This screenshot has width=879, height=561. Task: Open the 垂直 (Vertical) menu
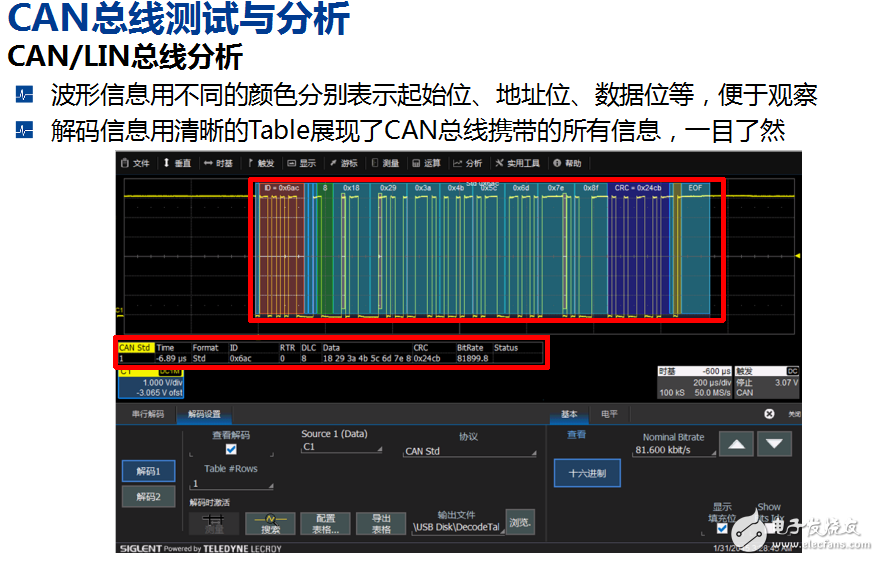(177, 163)
